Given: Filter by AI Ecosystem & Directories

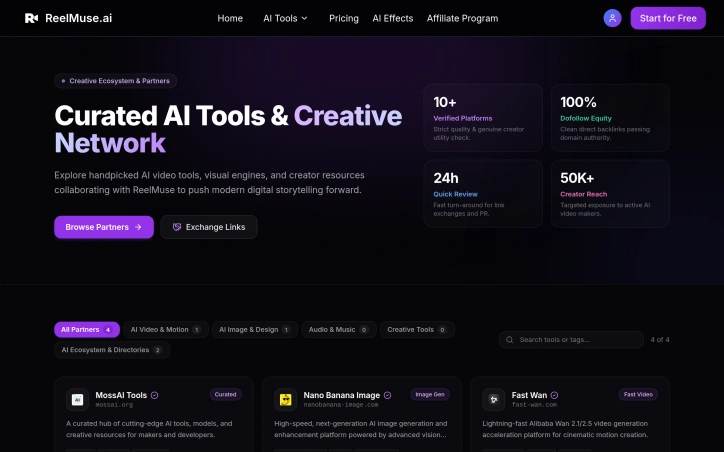Looking at the screenshot, I should tap(112, 350).
